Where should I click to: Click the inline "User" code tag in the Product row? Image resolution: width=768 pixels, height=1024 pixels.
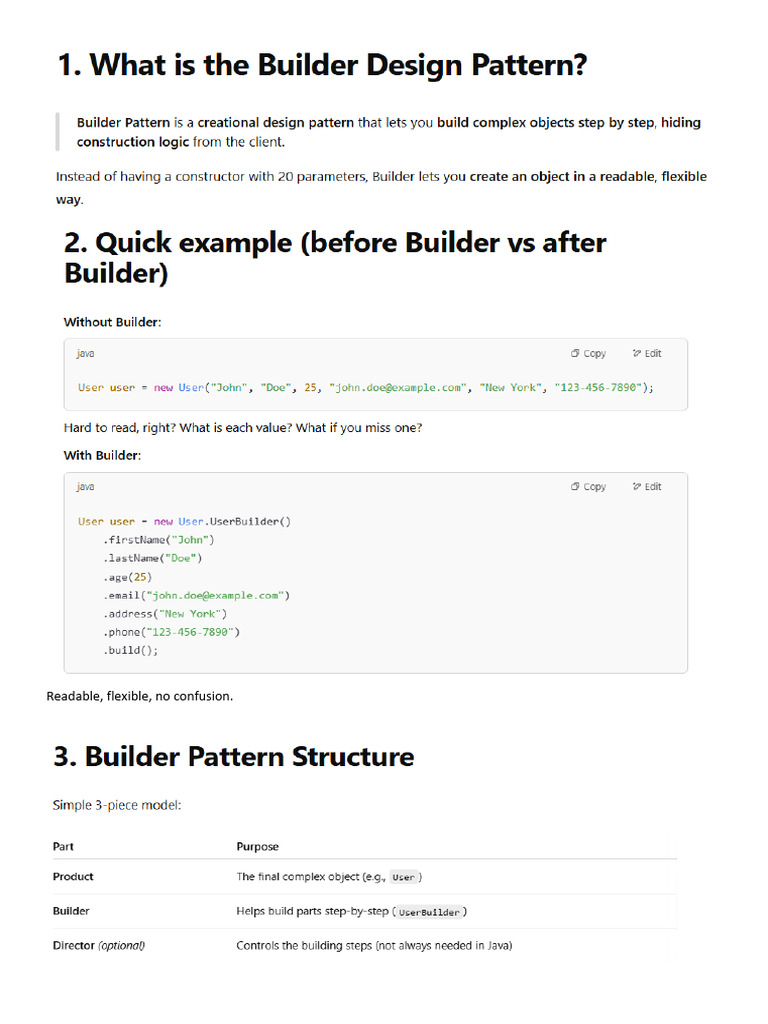click(403, 878)
